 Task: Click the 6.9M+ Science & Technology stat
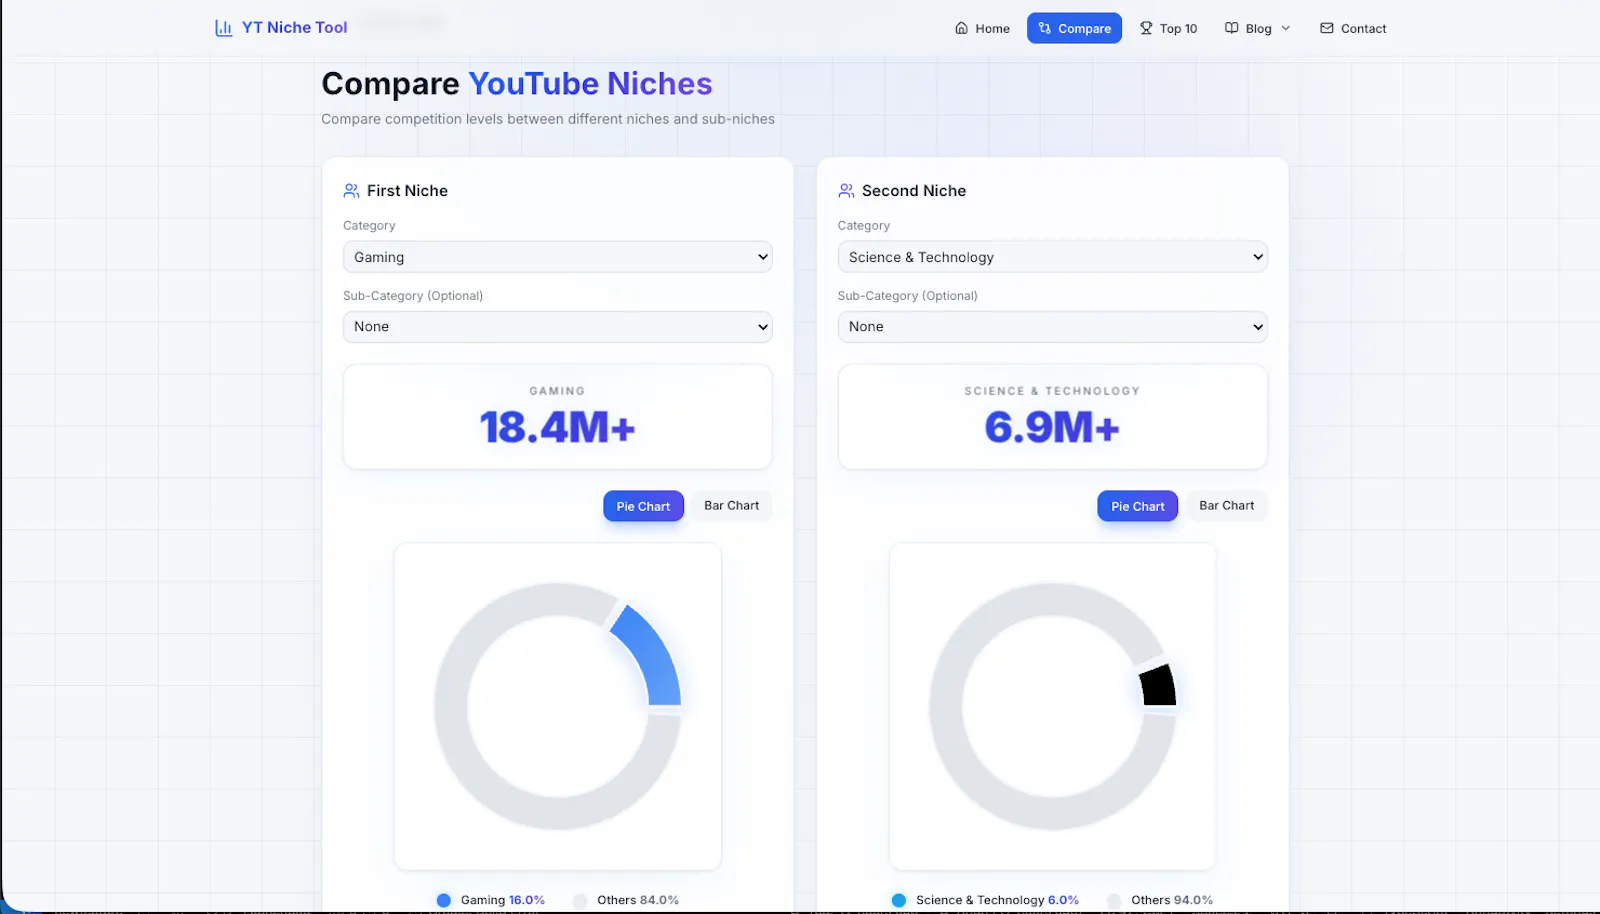pos(1052,428)
